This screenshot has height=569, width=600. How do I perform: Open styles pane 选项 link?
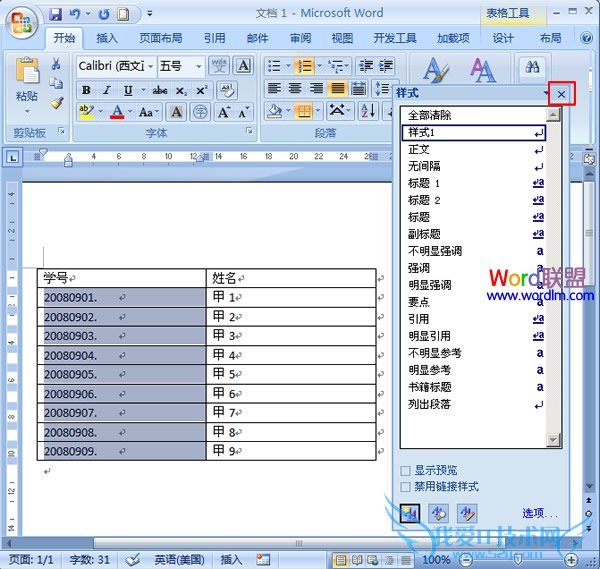point(540,513)
